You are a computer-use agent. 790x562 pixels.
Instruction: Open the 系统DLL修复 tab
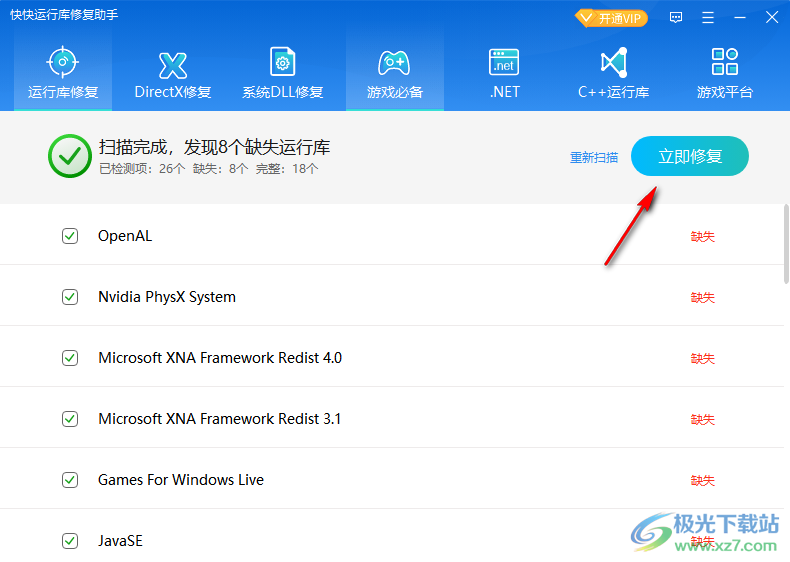pos(283,72)
